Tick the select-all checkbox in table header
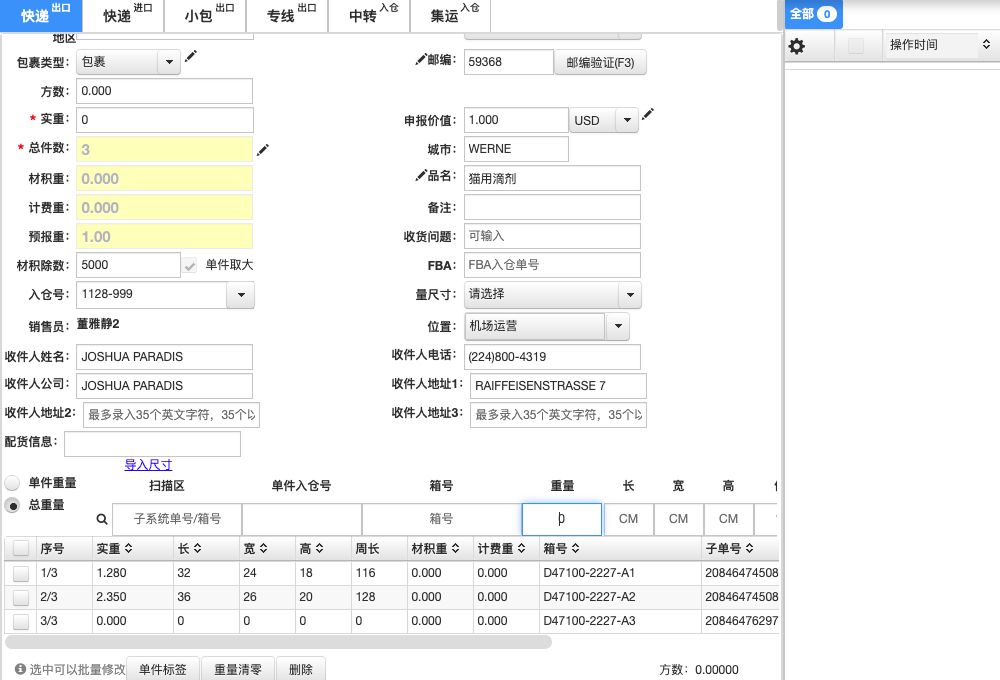1000x680 pixels. [x=21, y=548]
